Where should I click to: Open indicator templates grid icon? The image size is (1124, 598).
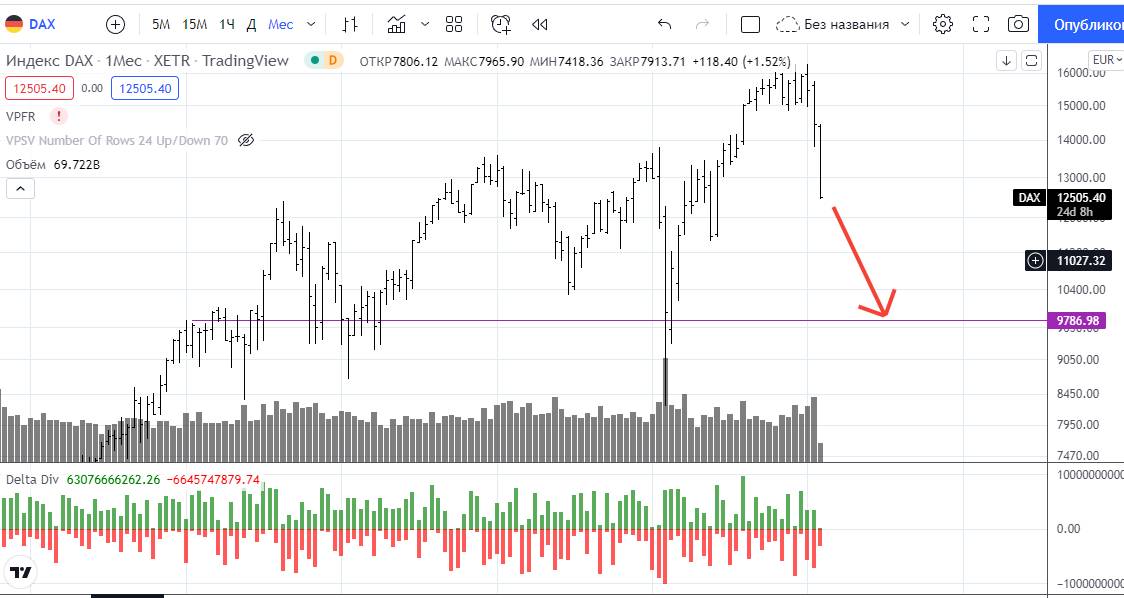pyautogui.click(x=454, y=24)
